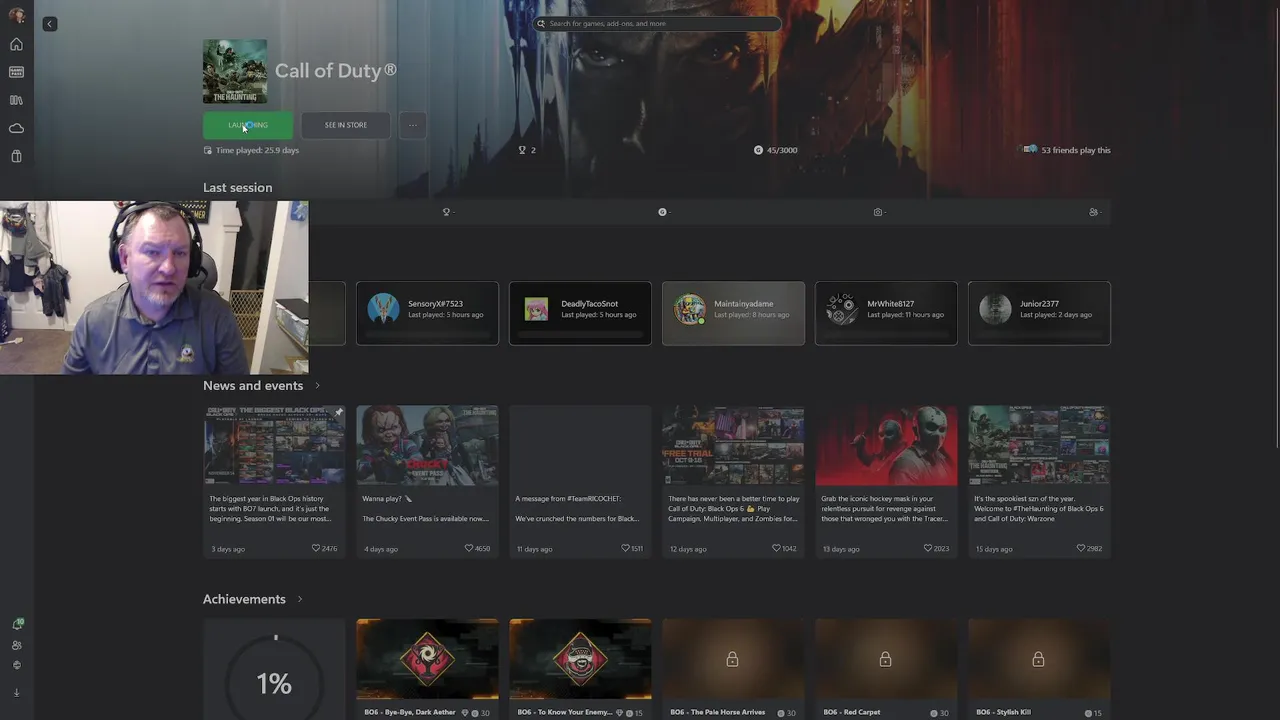1280x720 pixels.
Task: Expand Achievements section with its chevron
Action: [300, 599]
